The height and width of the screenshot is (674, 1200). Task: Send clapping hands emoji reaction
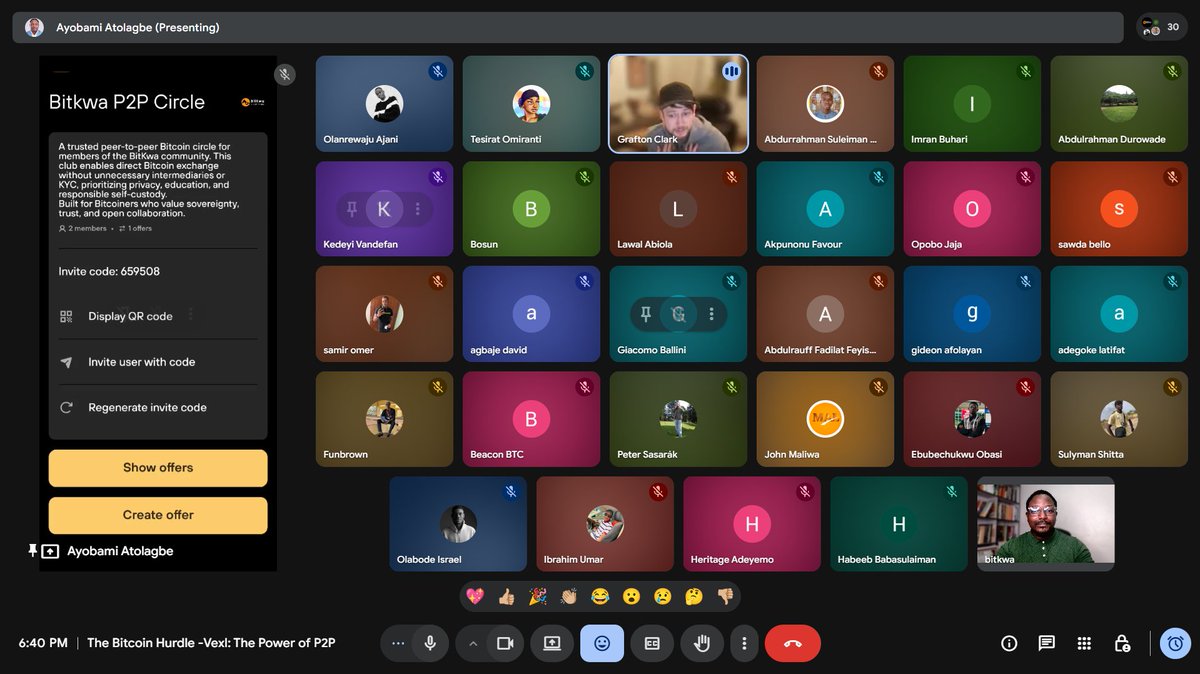pos(568,596)
